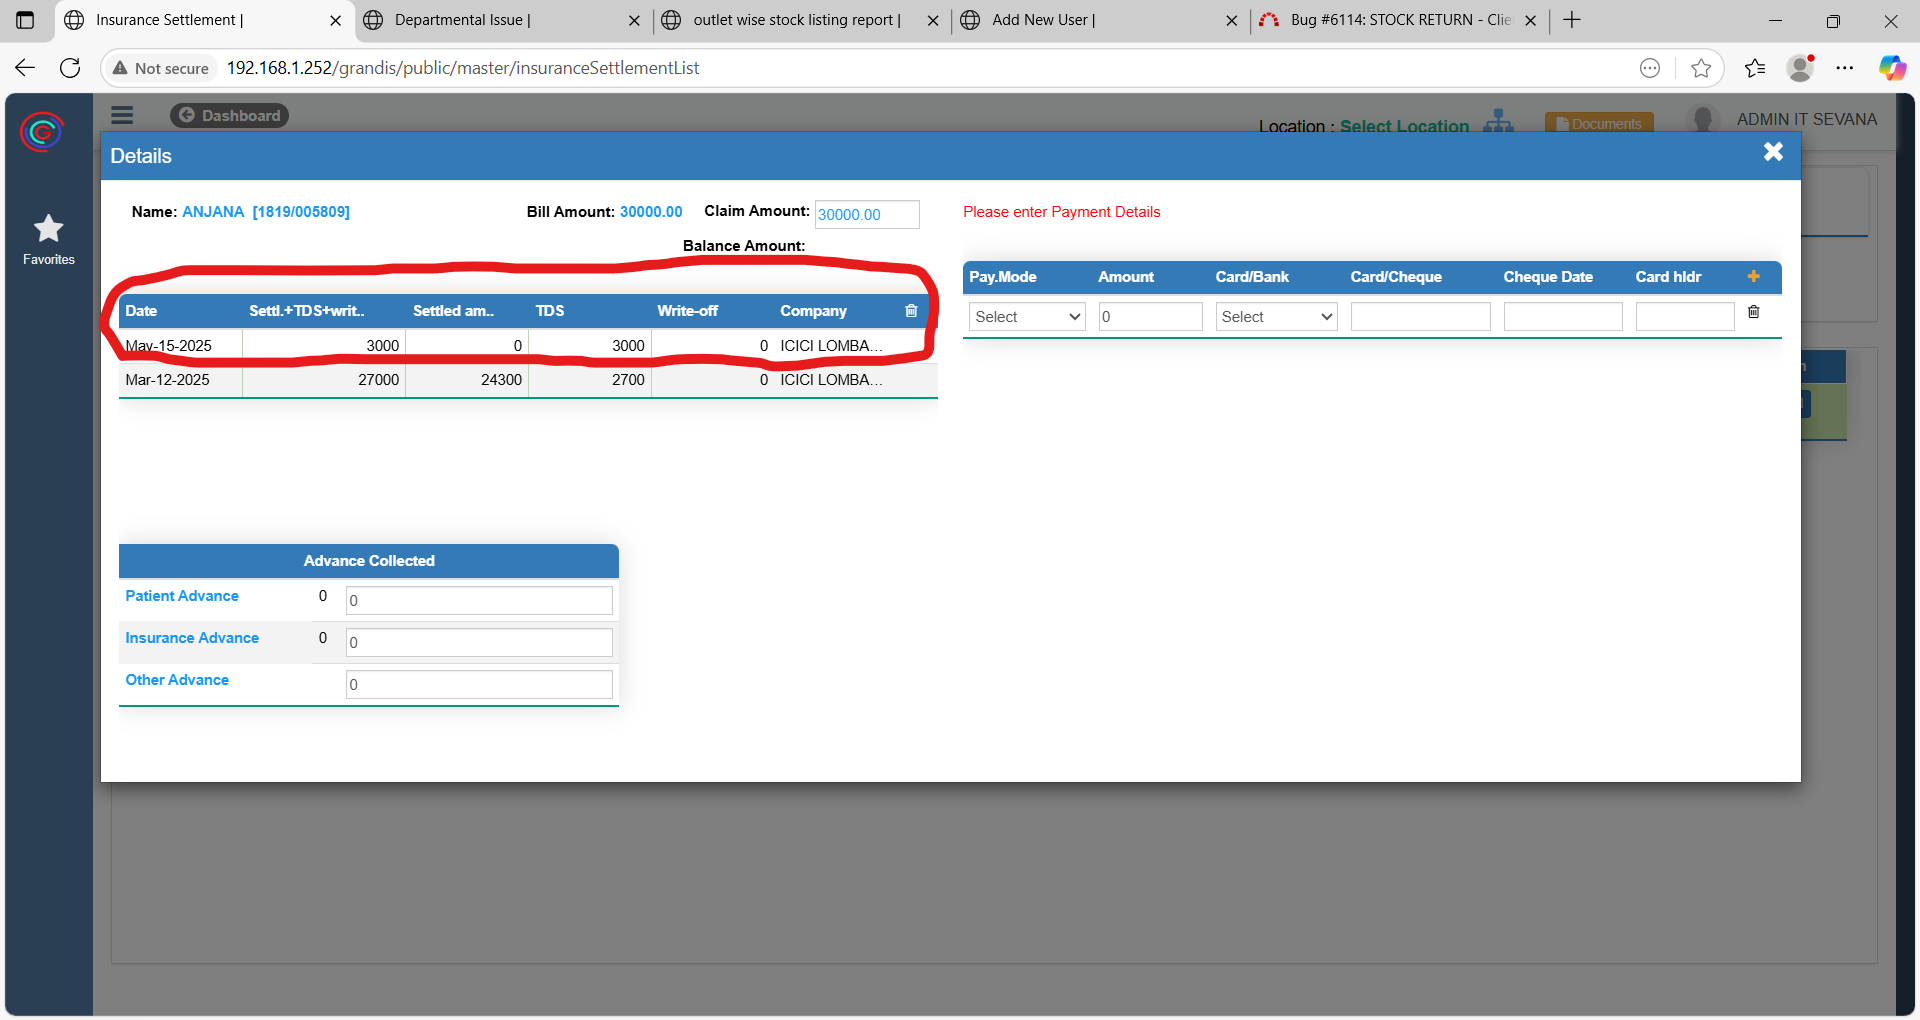1920x1020 pixels.
Task: Click browser refresh button
Action: point(70,68)
